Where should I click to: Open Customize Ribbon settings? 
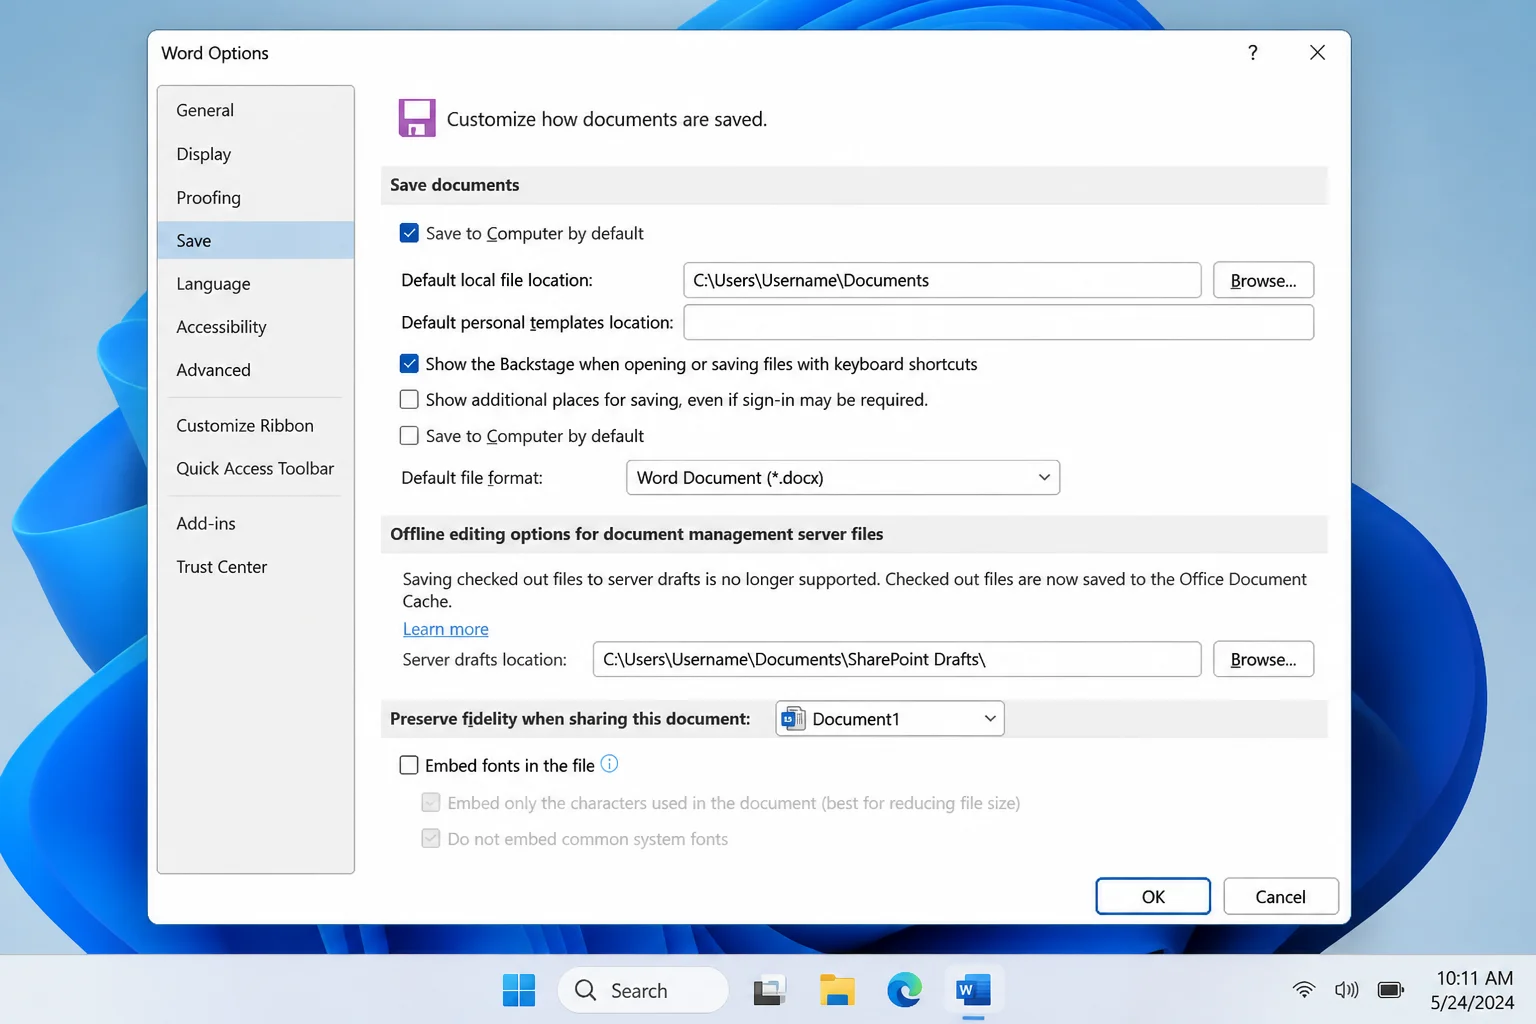point(256,425)
